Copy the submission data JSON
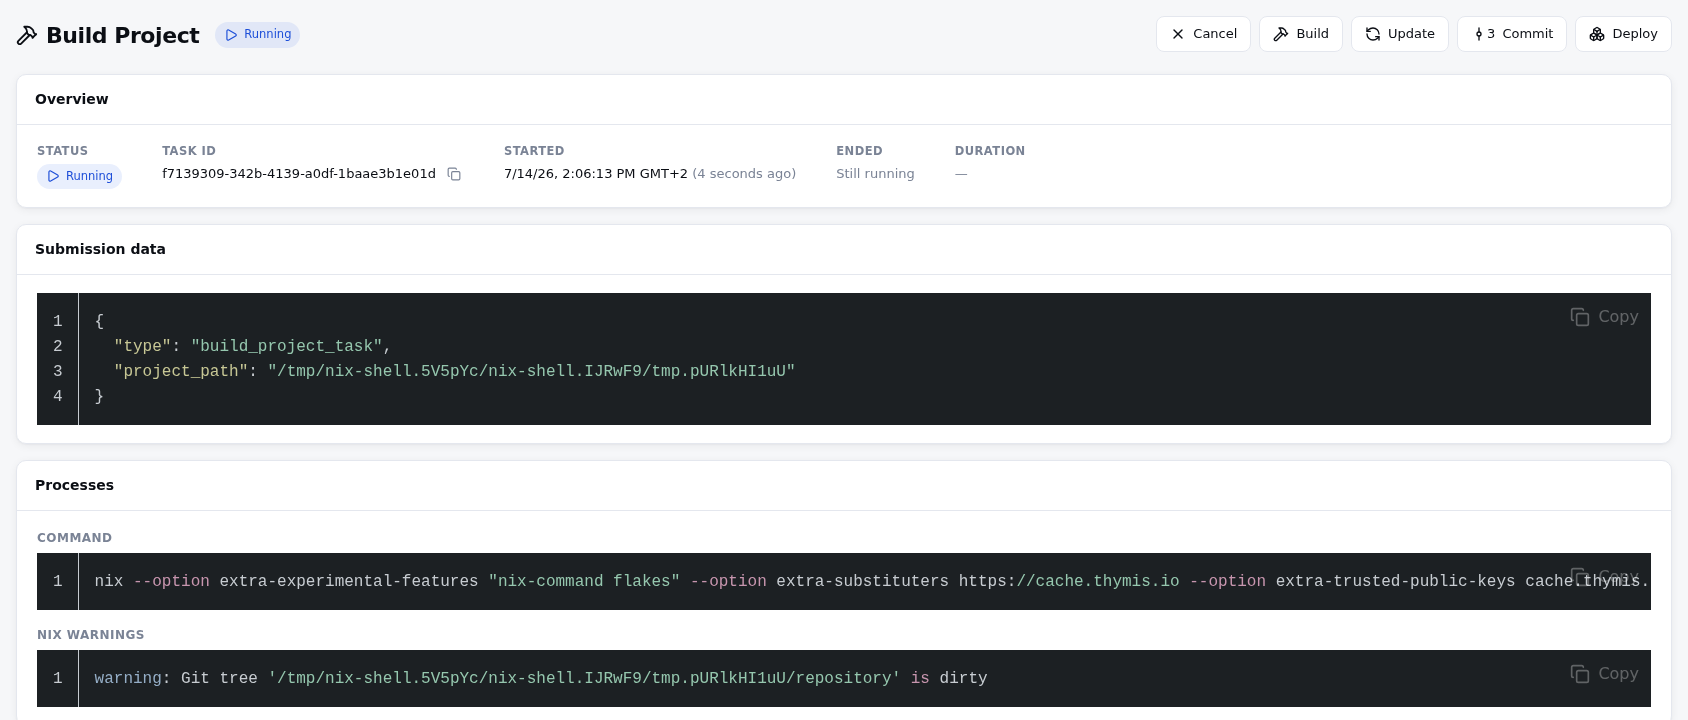Viewport: 1688px width, 720px height. tap(1604, 317)
